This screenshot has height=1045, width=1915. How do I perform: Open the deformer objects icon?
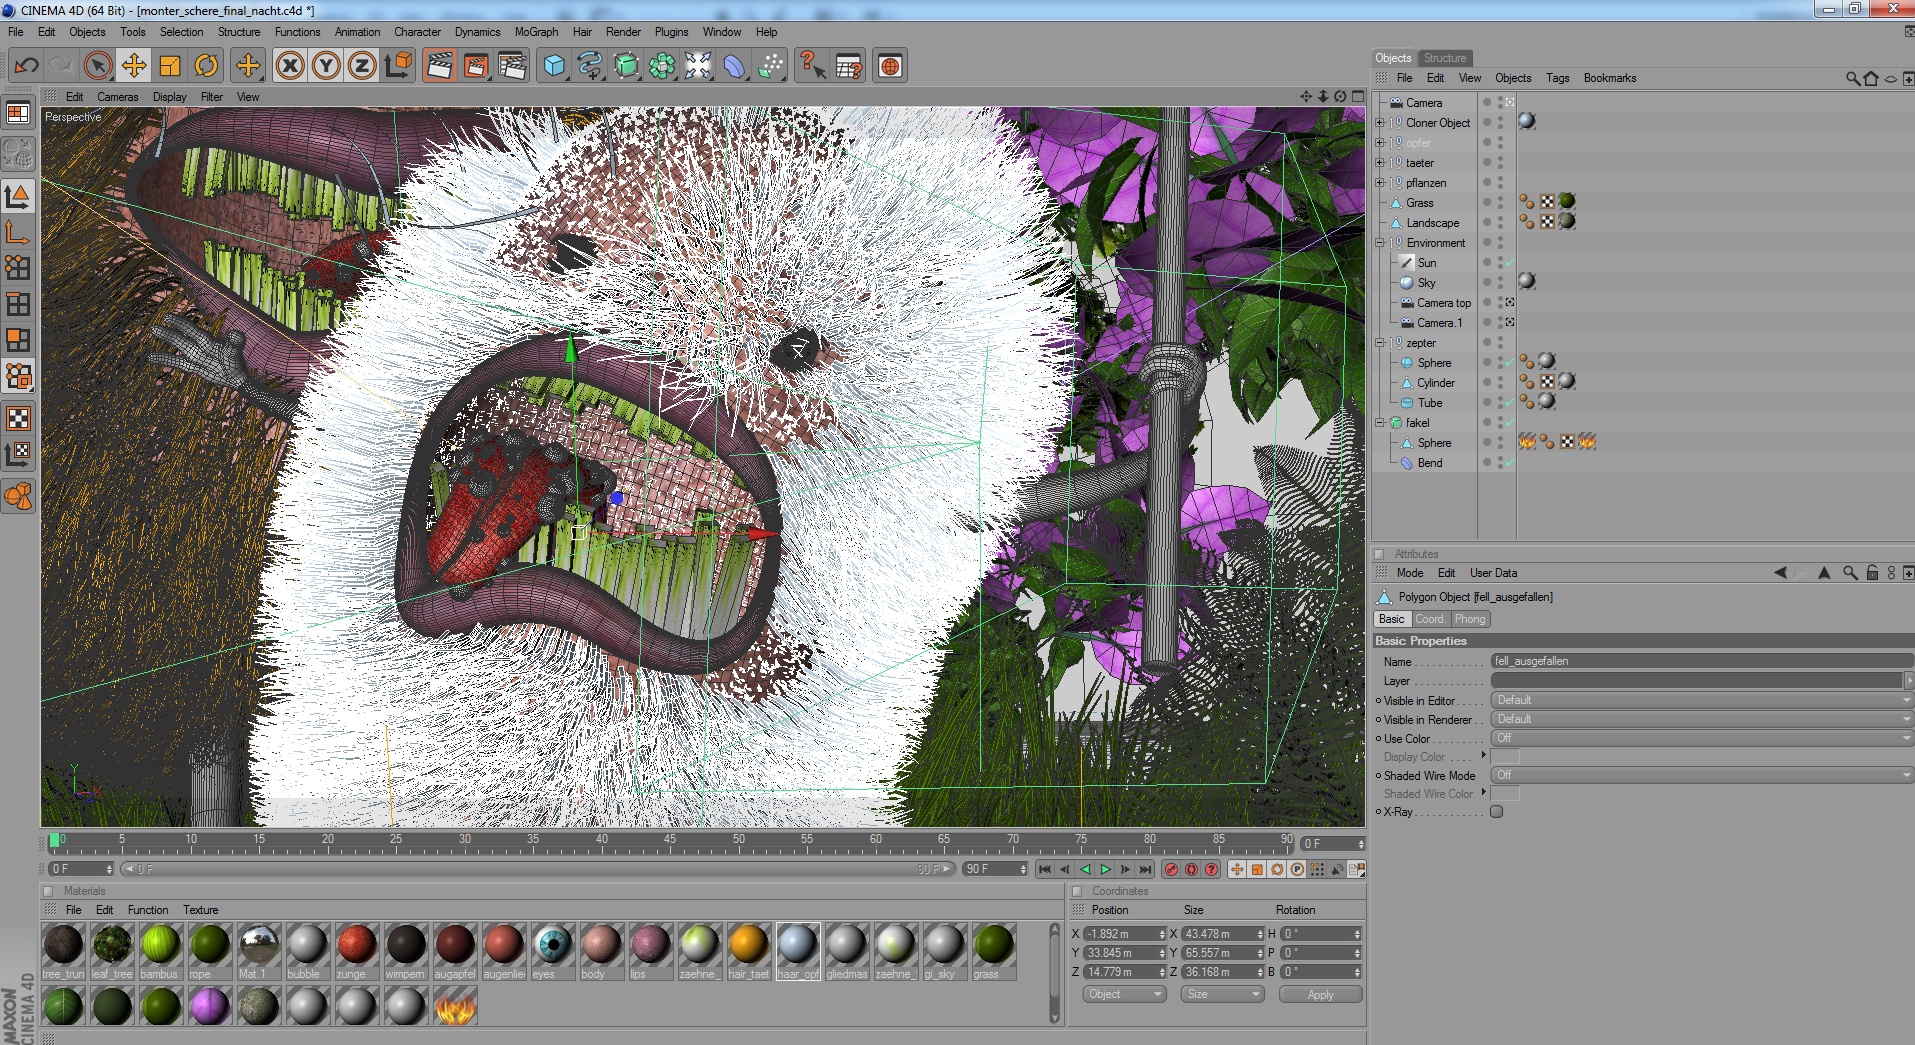pos(734,66)
